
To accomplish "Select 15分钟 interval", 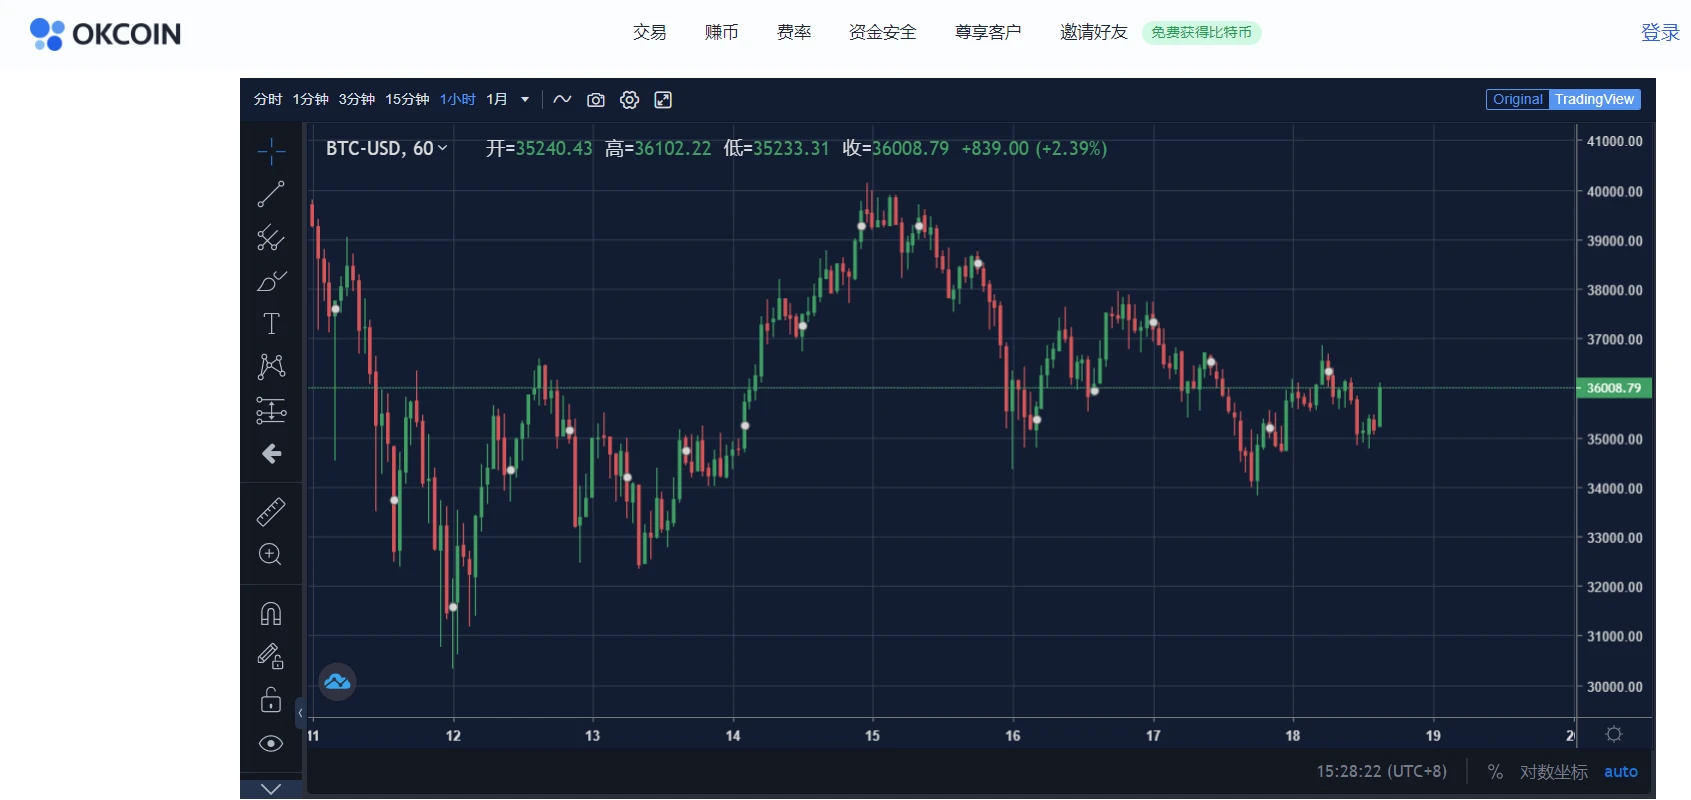I will [407, 99].
